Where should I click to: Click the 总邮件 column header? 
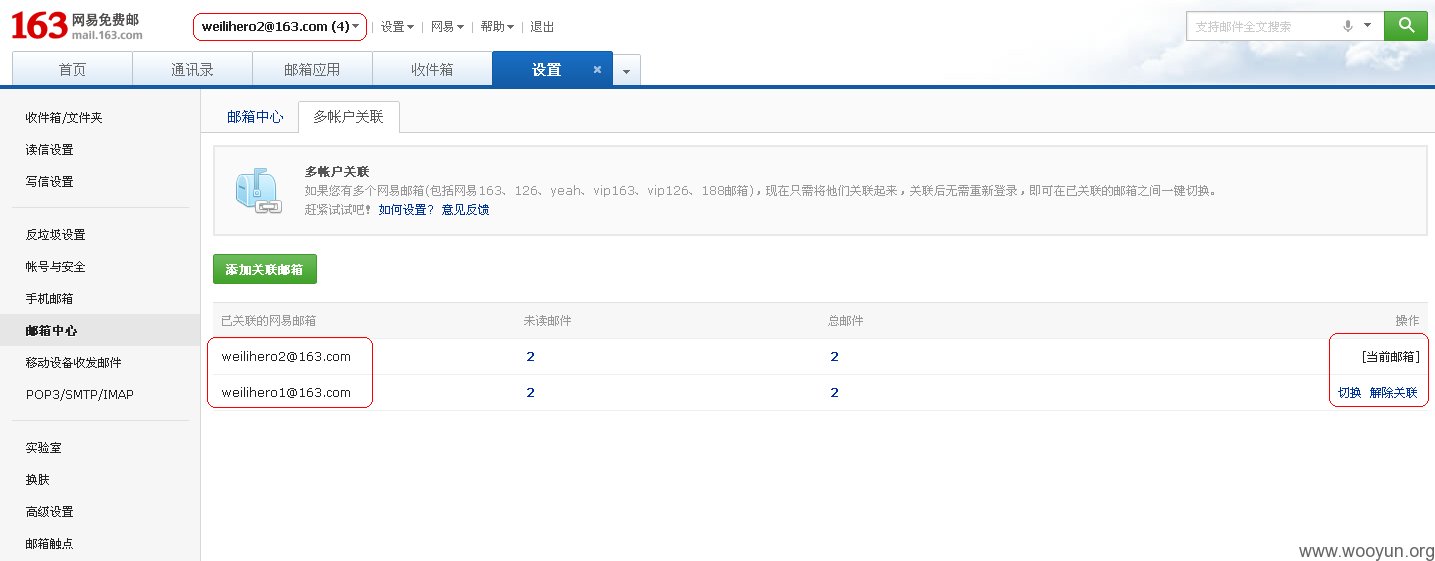[x=845, y=321]
